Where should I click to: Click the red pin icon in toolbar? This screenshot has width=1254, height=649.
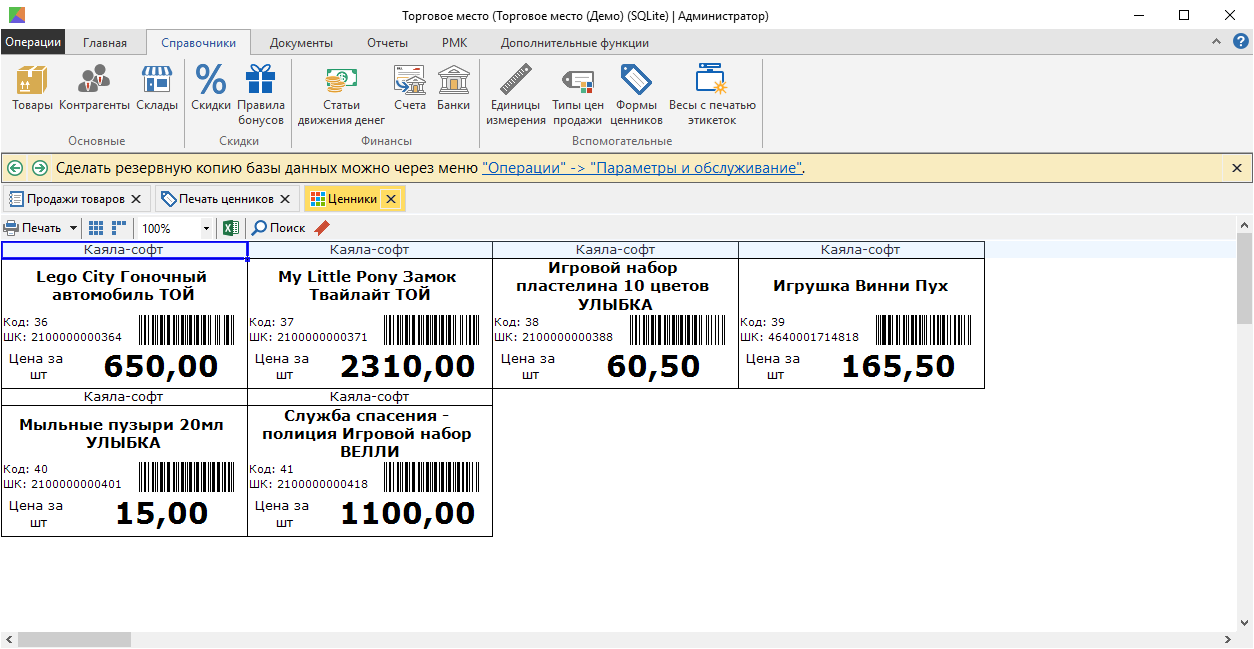(322, 228)
